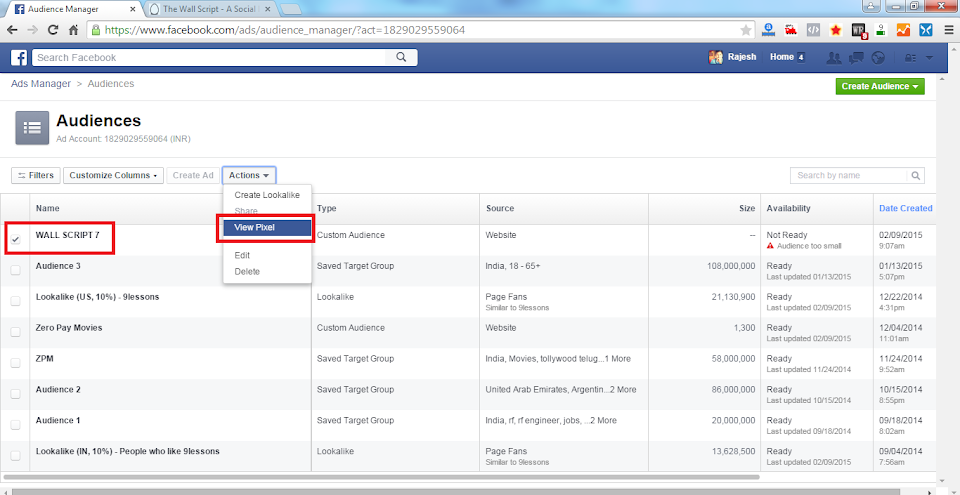Viewport: 960px width, 495px height.
Task: Select the Audience Manager browser tab
Action: point(73,9)
